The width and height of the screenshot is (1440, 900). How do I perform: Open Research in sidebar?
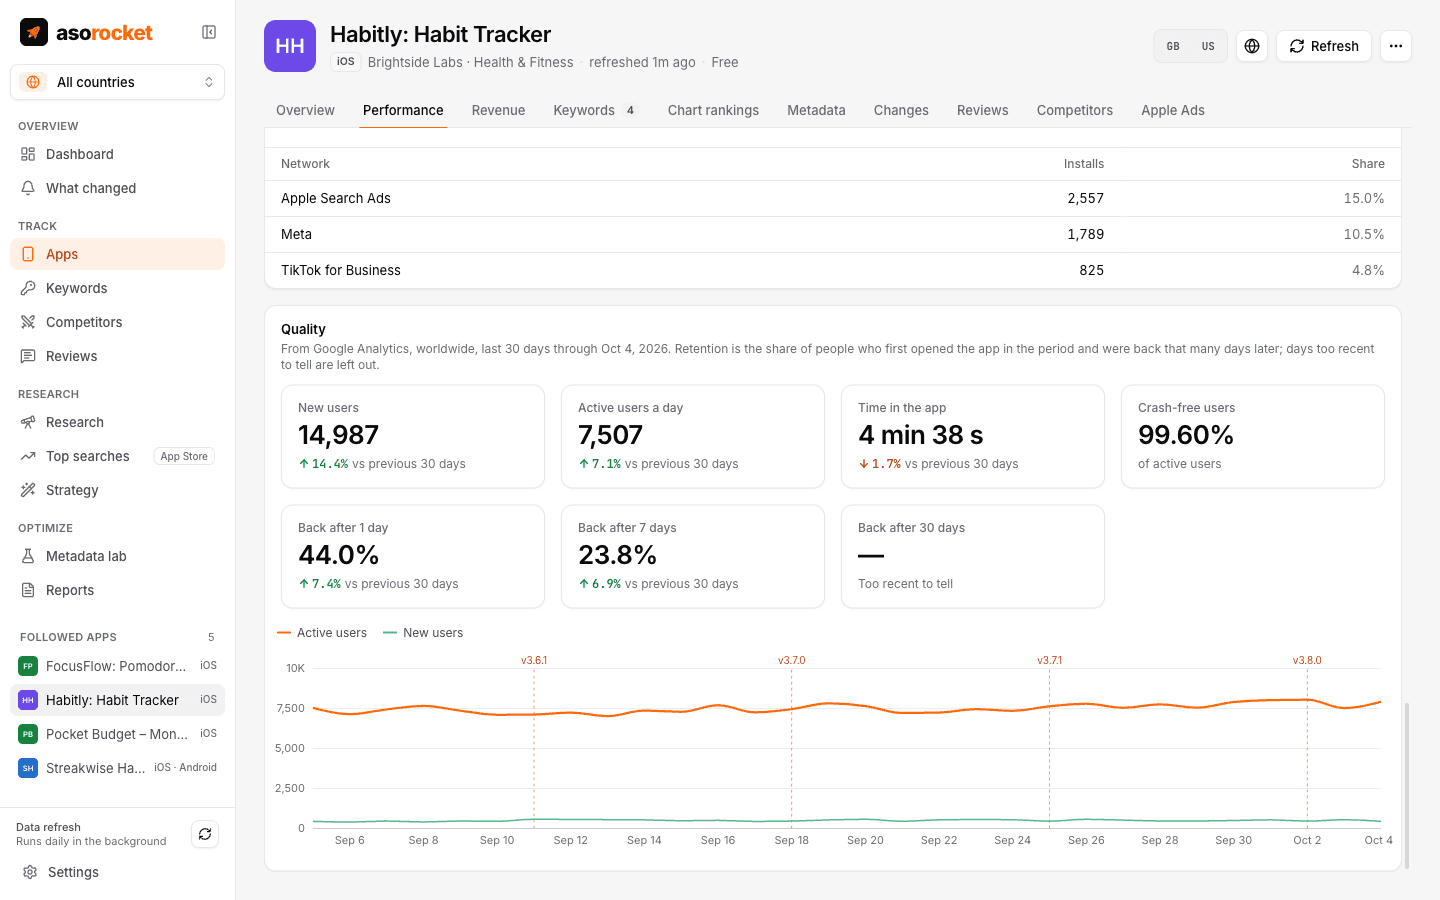[x=117, y=422]
